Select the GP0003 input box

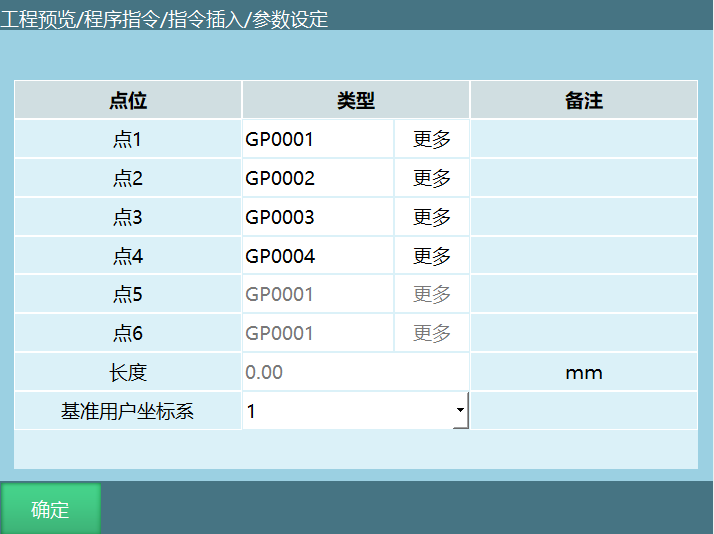(x=318, y=218)
